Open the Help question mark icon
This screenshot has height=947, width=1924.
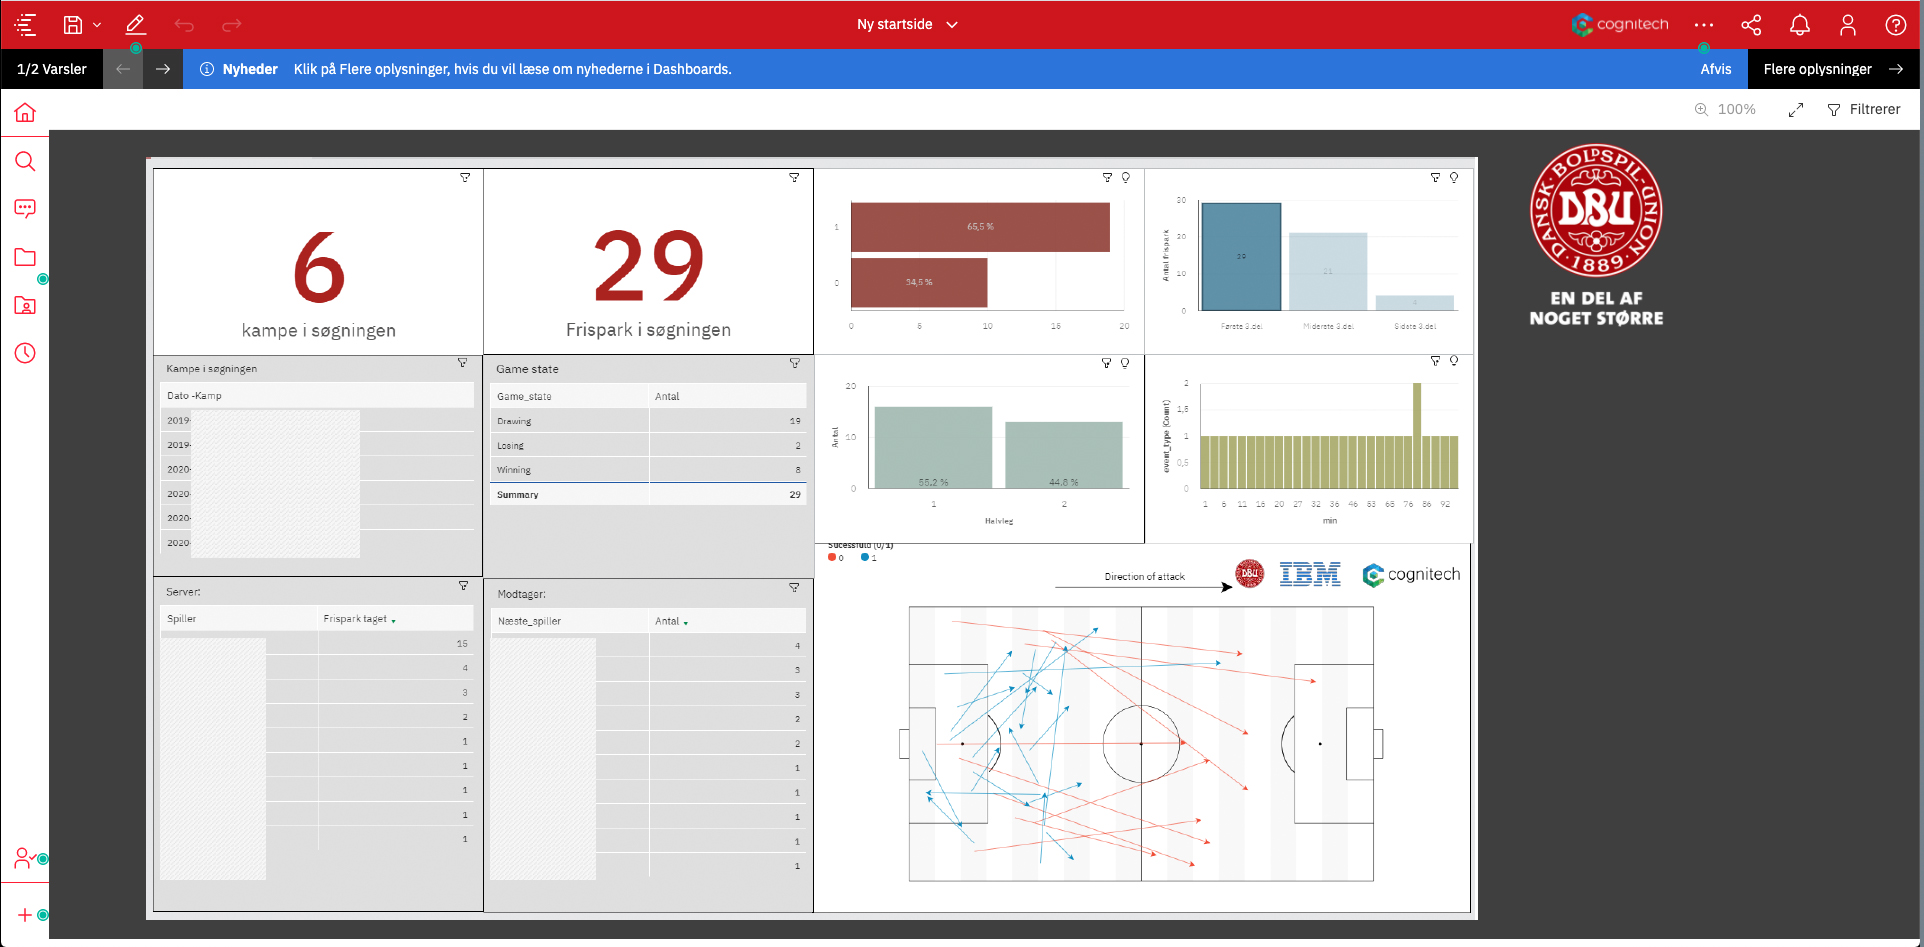[1895, 25]
